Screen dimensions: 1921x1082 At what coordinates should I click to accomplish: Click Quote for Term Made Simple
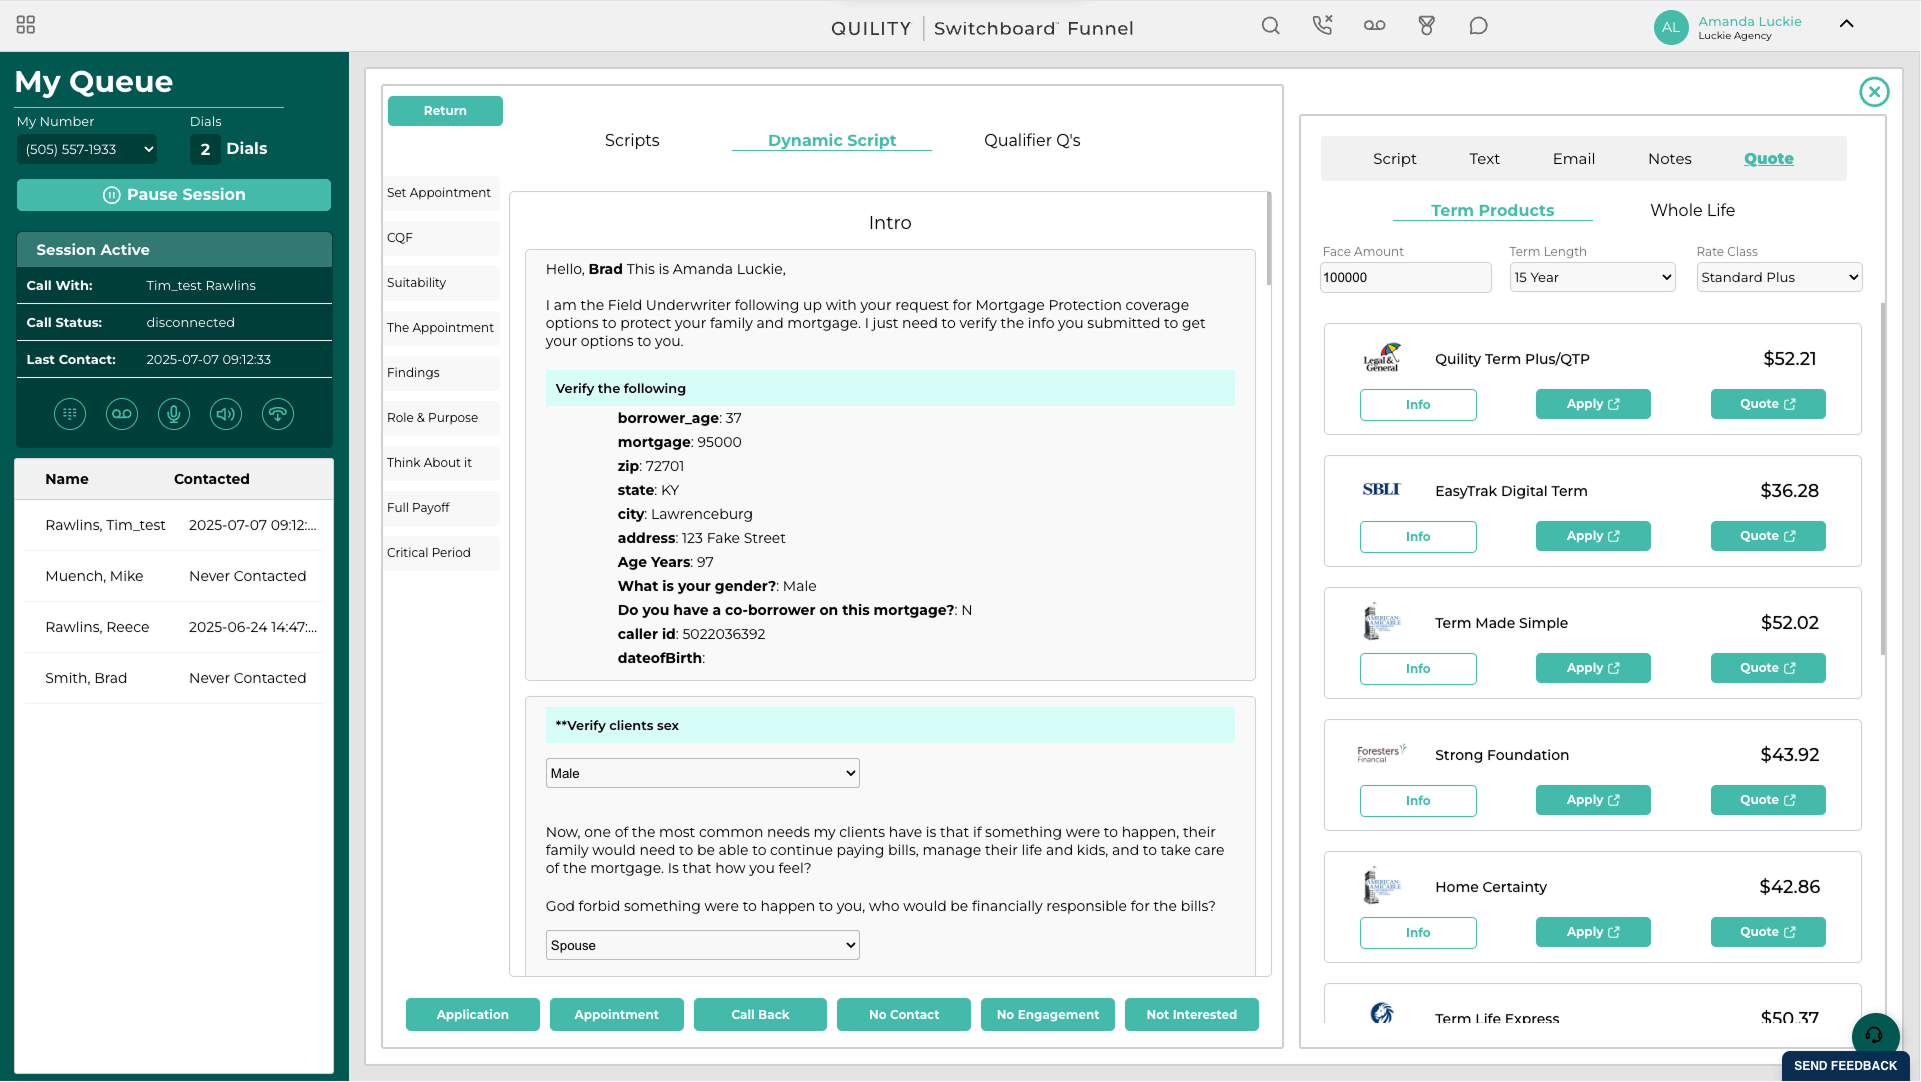click(x=1768, y=669)
